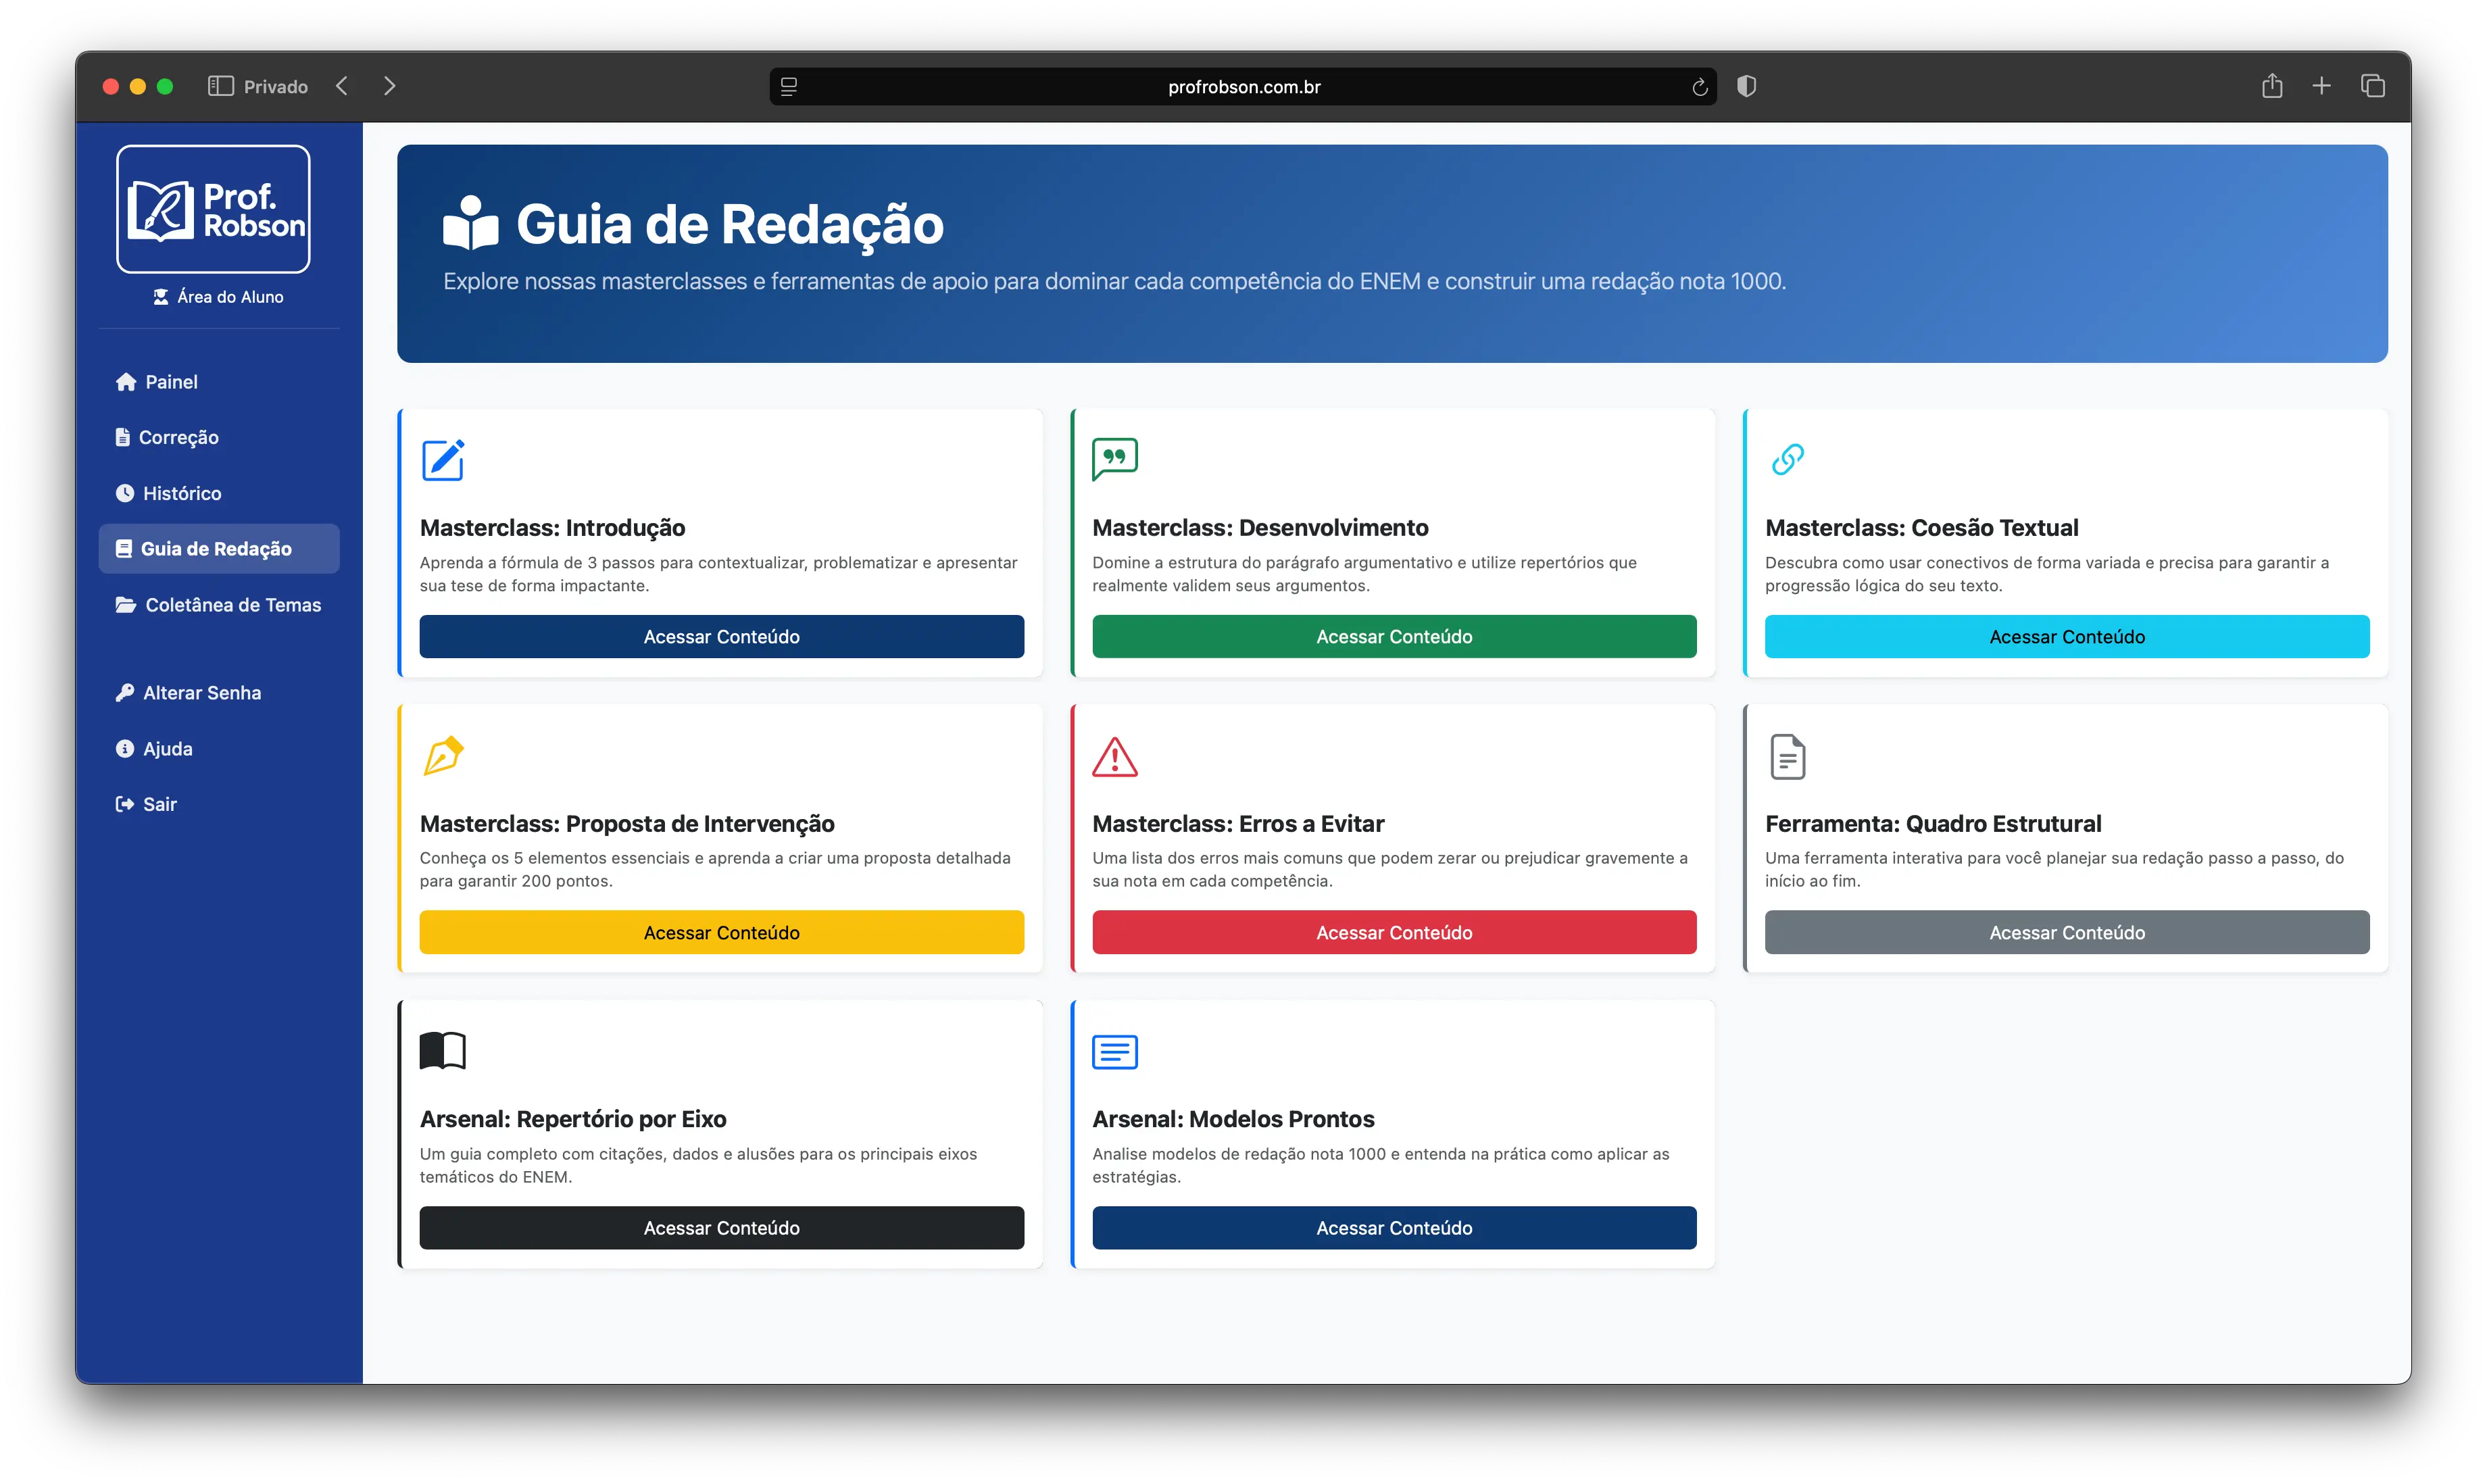
Task: Click the warning triangle icon on Erros a Evitar
Action: coord(1115,757)
